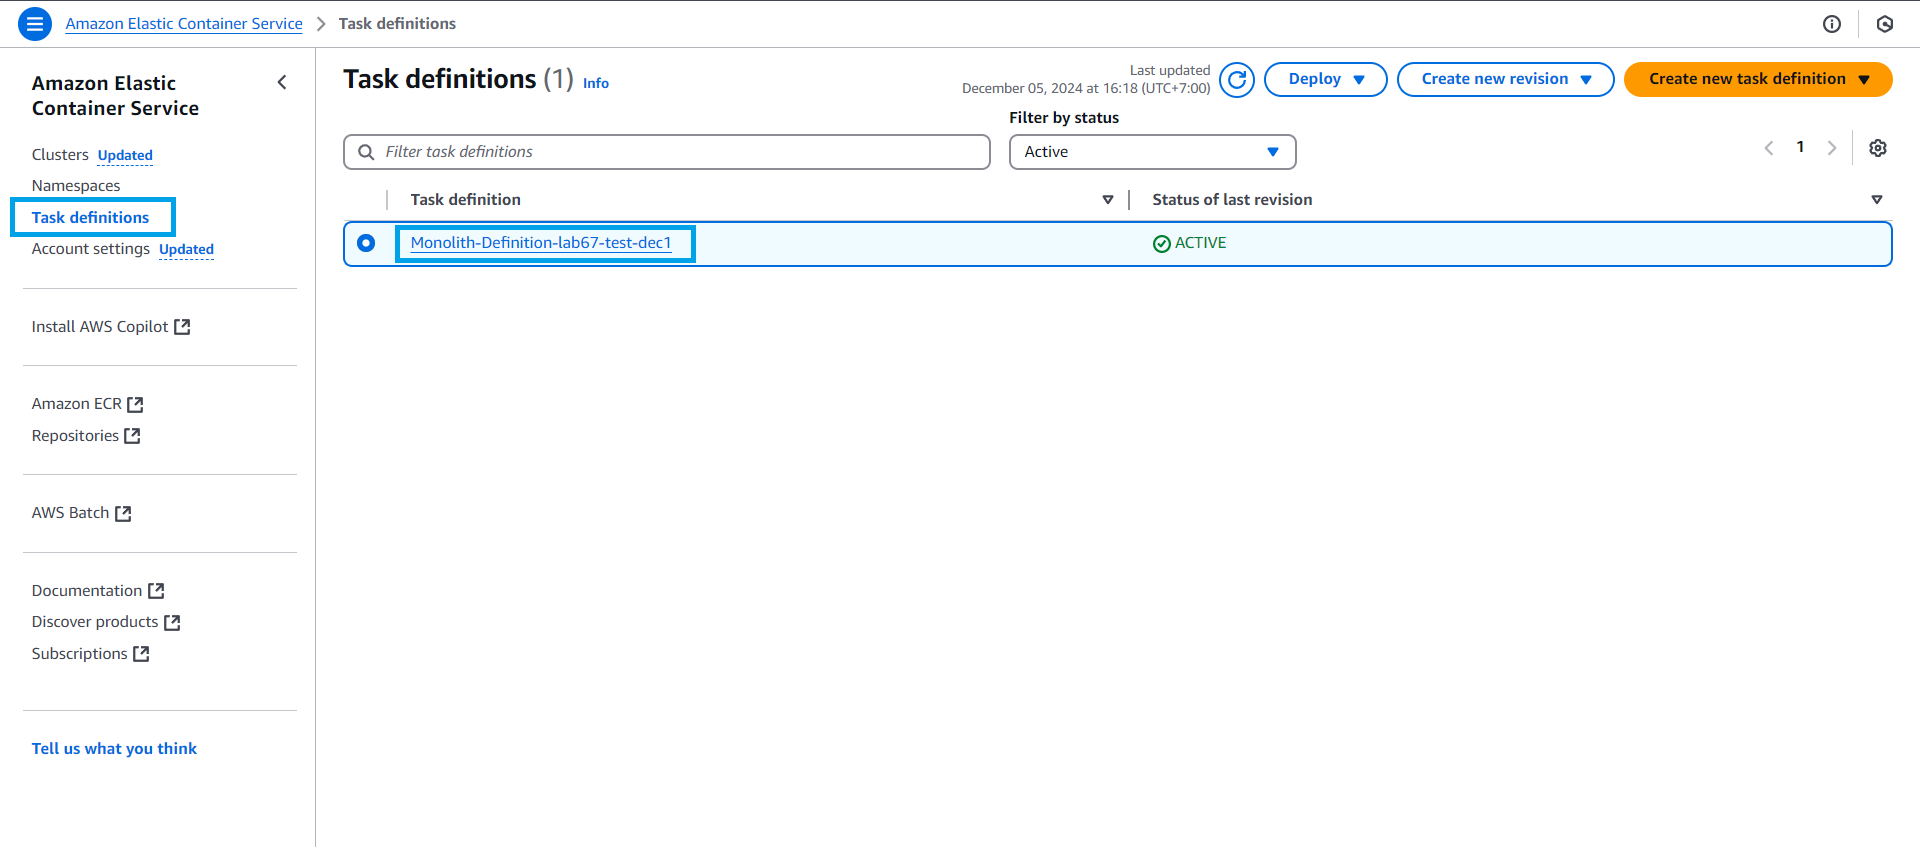The height and width of the screenshot is (847, 1920).
Task: Click the Last updated timestamp text
Action: point(1086,80)
